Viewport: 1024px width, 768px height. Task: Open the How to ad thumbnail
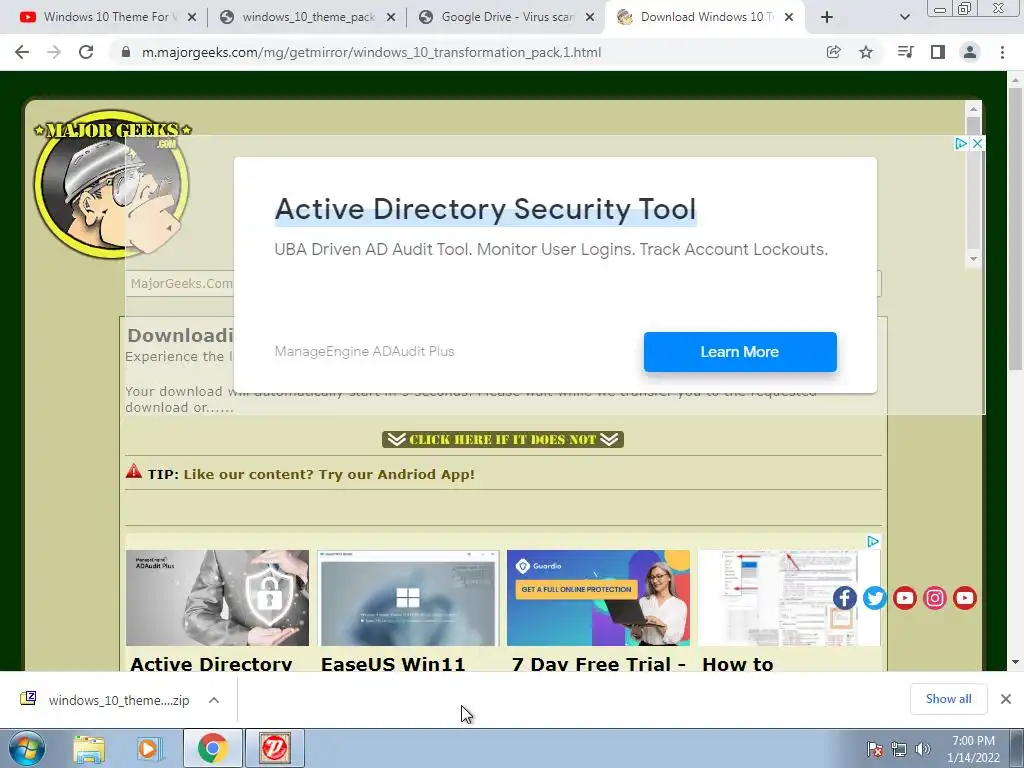[789, 598]
